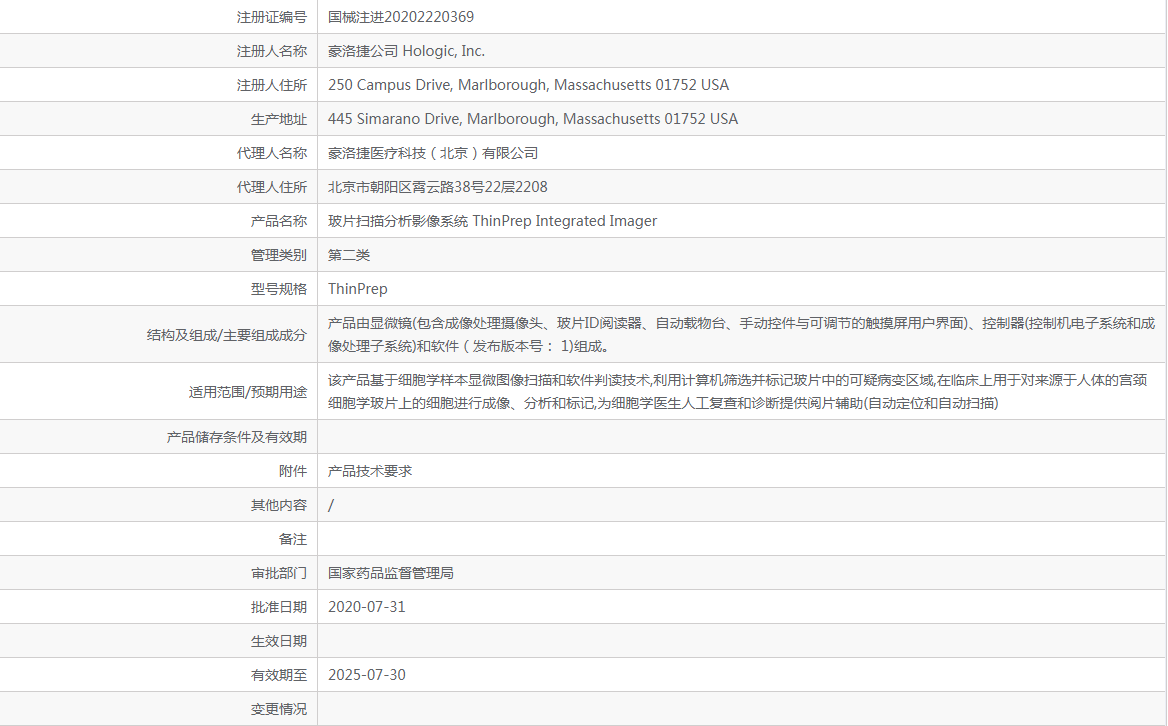The width and height of the screenshot is (1168, 726).
Task: Select the registration number 国械注进20202220369
Action: pyautogui.click(x=401, y=17)
